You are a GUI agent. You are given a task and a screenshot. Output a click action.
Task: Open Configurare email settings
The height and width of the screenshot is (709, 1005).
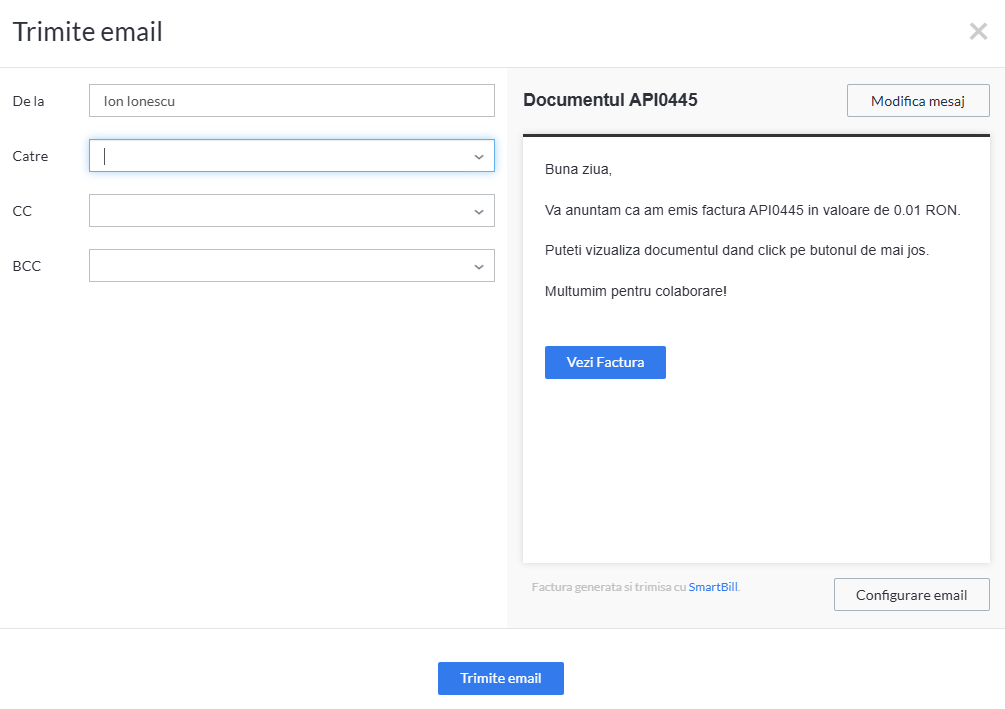click(x=911, y=595)
